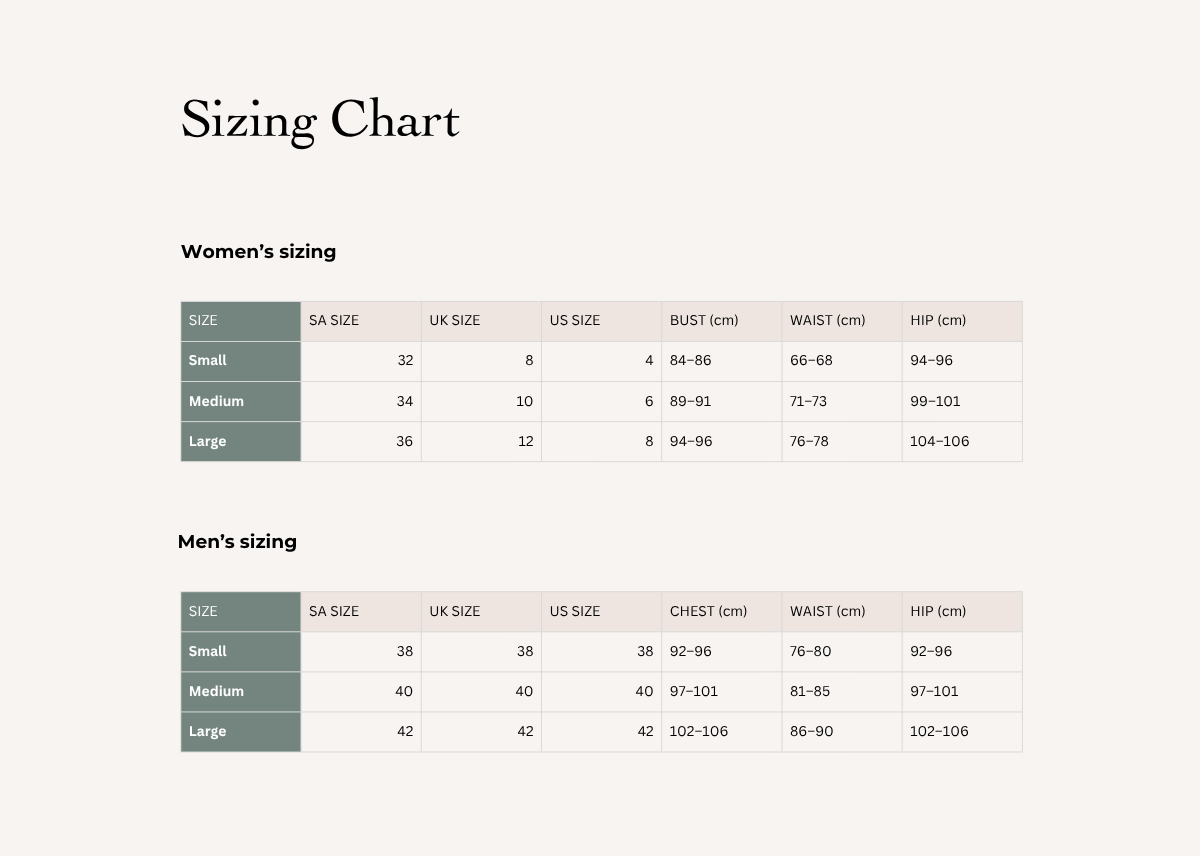Click men's Medium chest 97–101 cell
Image resolution: width=1200 pixels, height=856 pixels.
694,691
